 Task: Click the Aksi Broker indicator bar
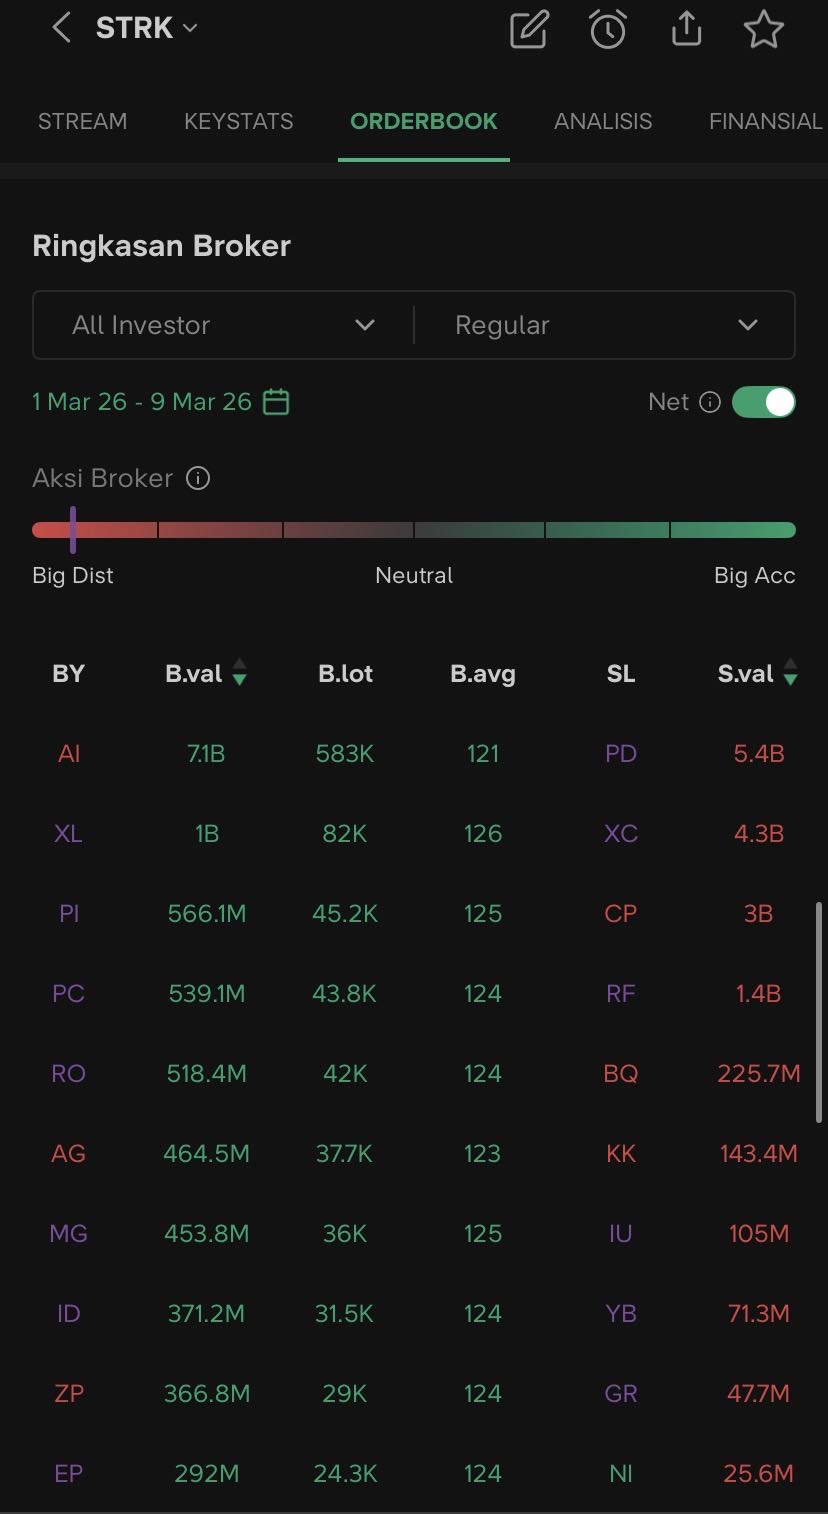click(414, 530)
